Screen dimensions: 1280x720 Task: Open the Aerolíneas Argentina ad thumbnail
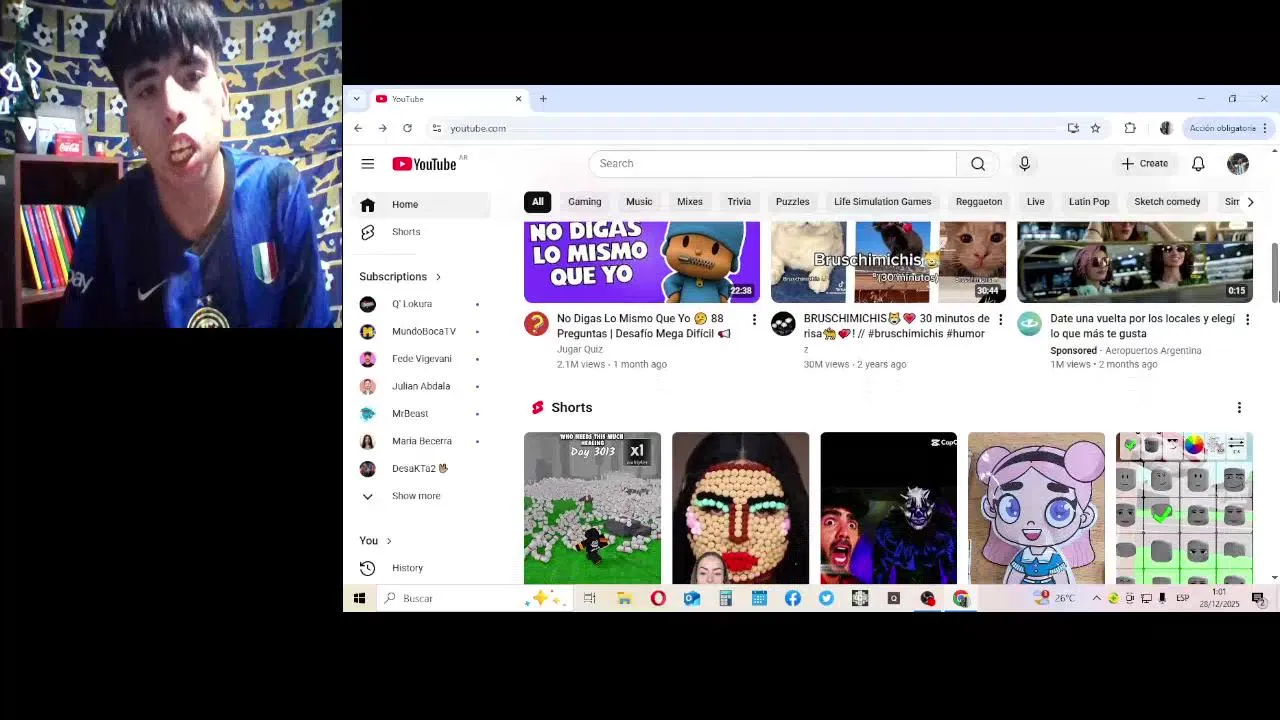(1135, 262)
